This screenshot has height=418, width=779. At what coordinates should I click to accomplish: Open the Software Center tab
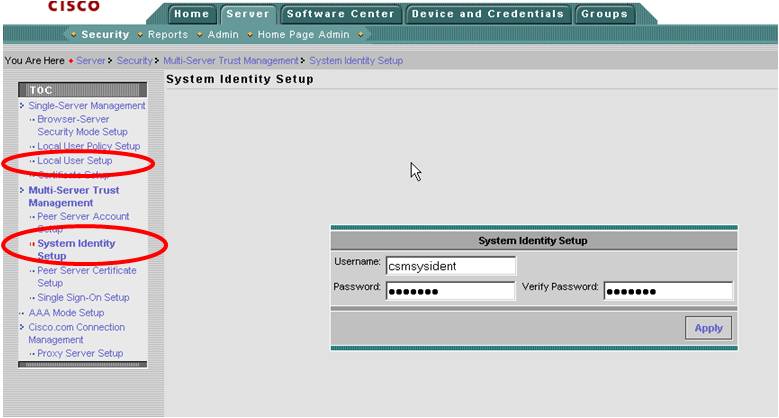pyautogui.click(x=341, y=14)
